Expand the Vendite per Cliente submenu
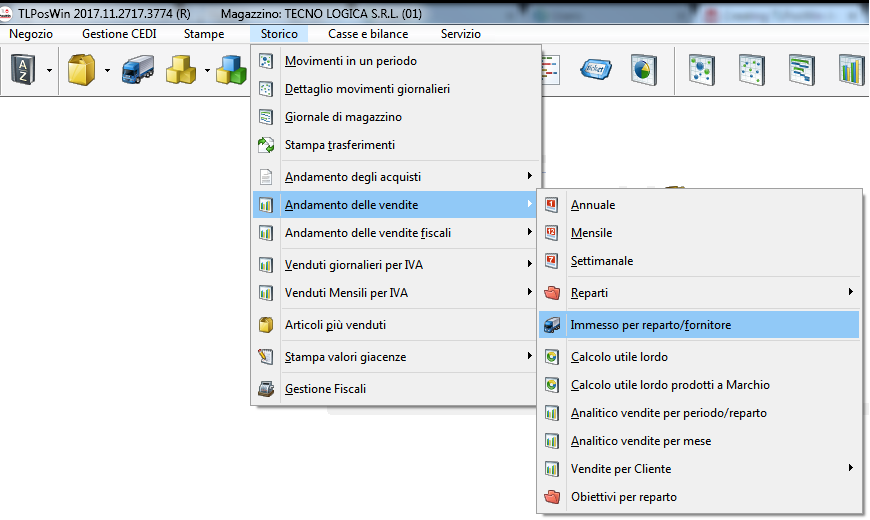The height and width of the screenshot is (520, 870). click(850, 468)
